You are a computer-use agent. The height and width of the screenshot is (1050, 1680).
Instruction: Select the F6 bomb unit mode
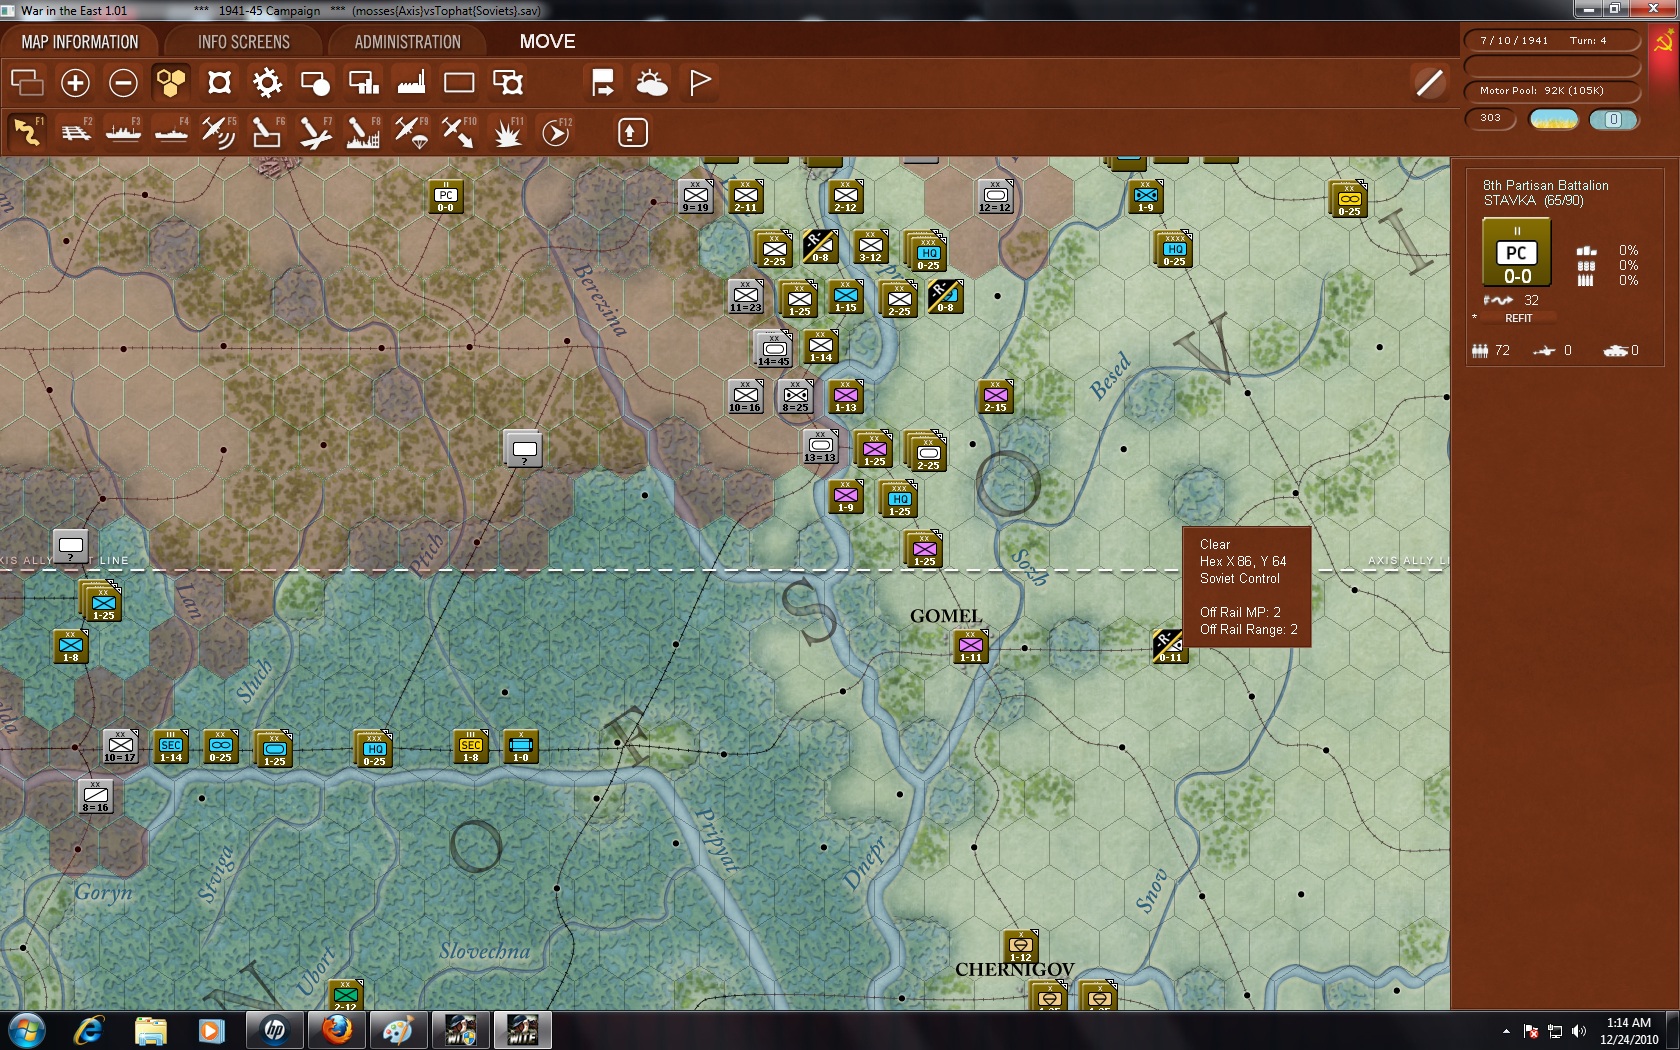point(267,132)
